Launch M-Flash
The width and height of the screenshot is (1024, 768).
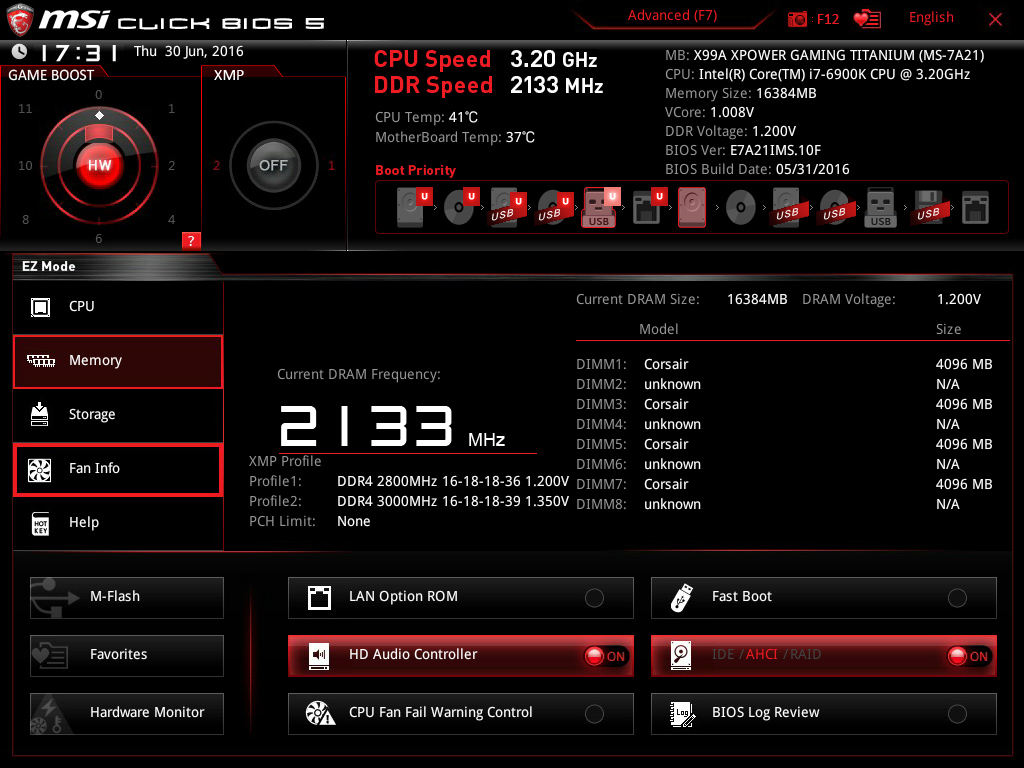tap(127, 598)
